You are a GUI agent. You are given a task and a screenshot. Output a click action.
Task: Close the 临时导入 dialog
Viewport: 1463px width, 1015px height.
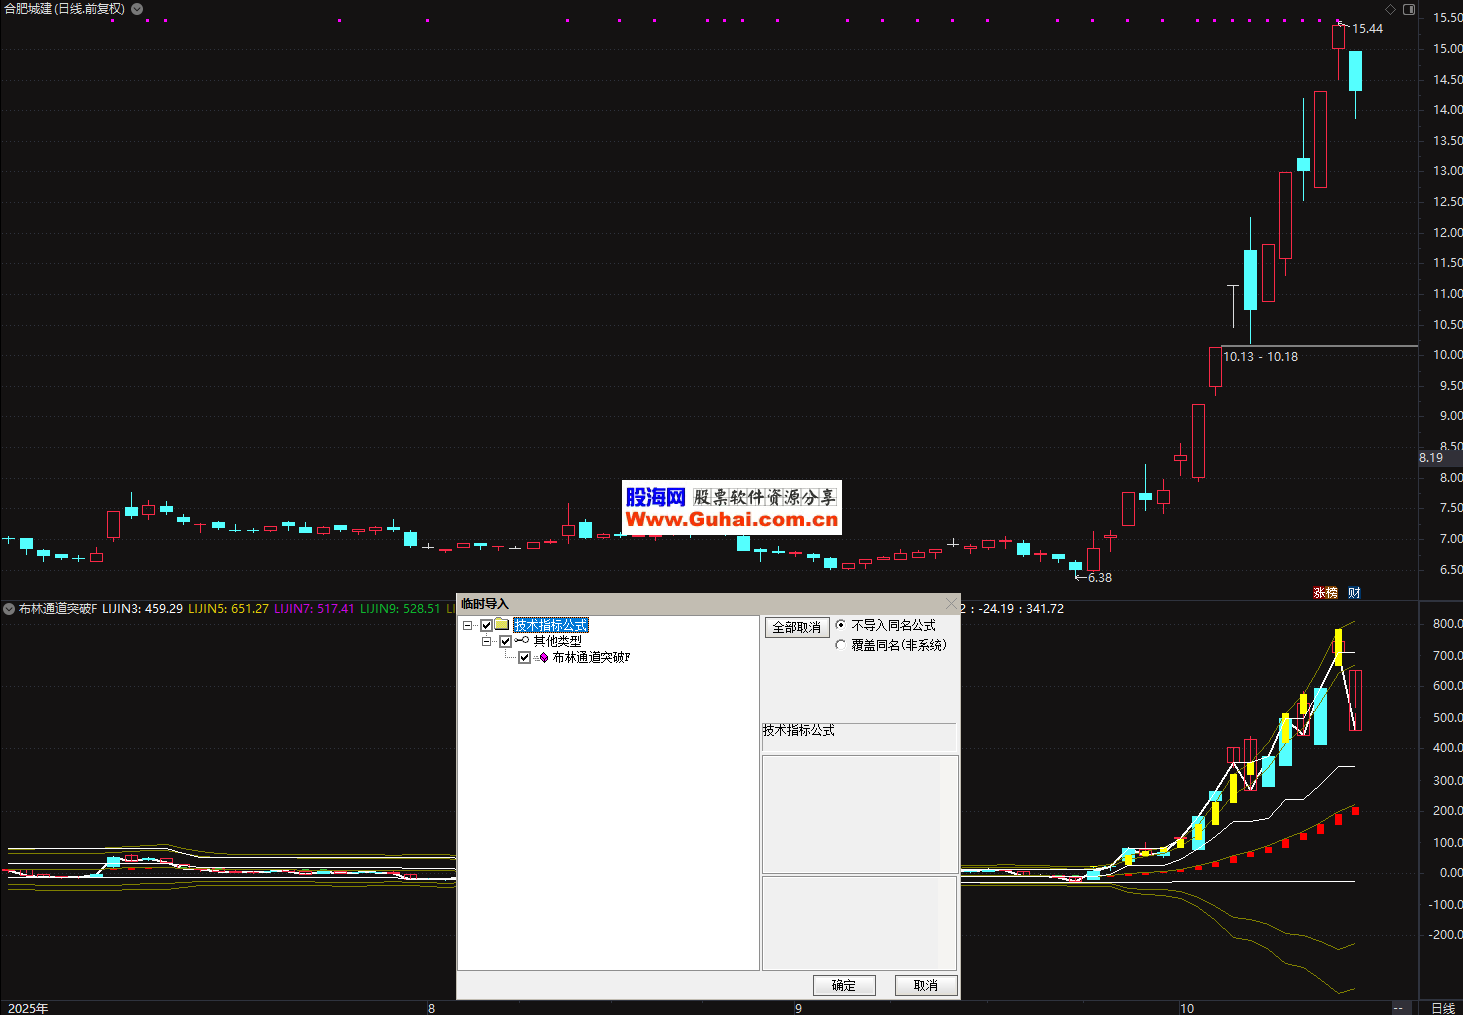950,604
